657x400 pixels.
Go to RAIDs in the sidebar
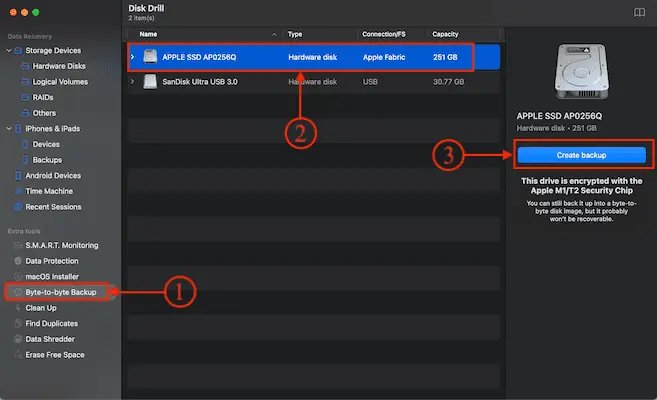click(43, 98)
